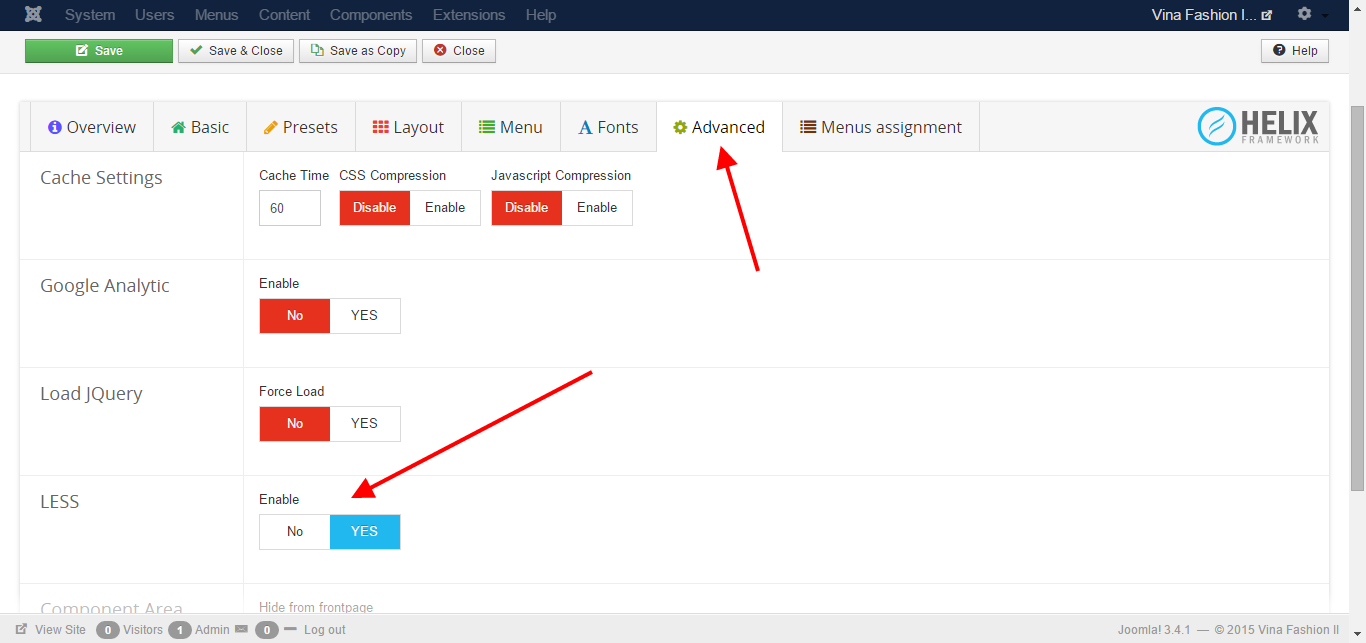Set Force Load jQuery to YES
The width and height of the screenshot is (1366, 643).
point(364,424)
